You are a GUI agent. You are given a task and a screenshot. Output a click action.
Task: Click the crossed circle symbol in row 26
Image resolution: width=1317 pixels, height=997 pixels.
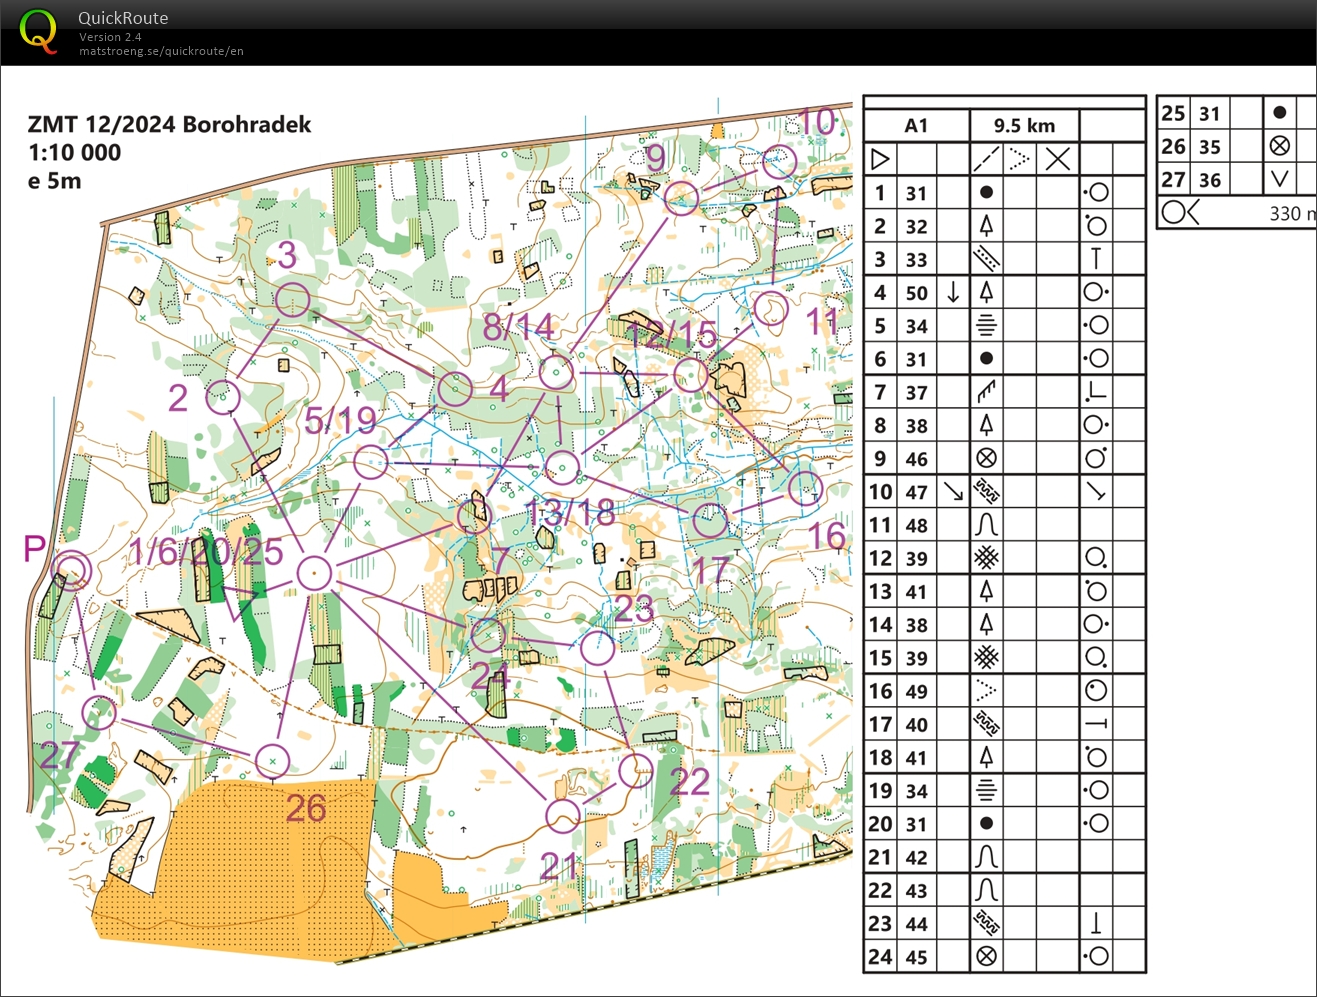pos(1279,146)
